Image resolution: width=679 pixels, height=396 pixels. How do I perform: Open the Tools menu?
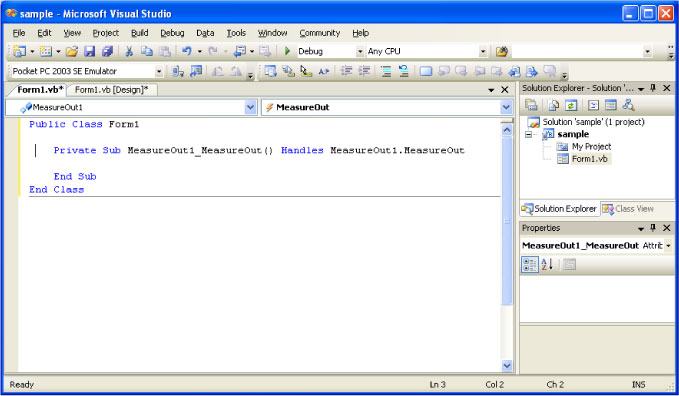236,33
